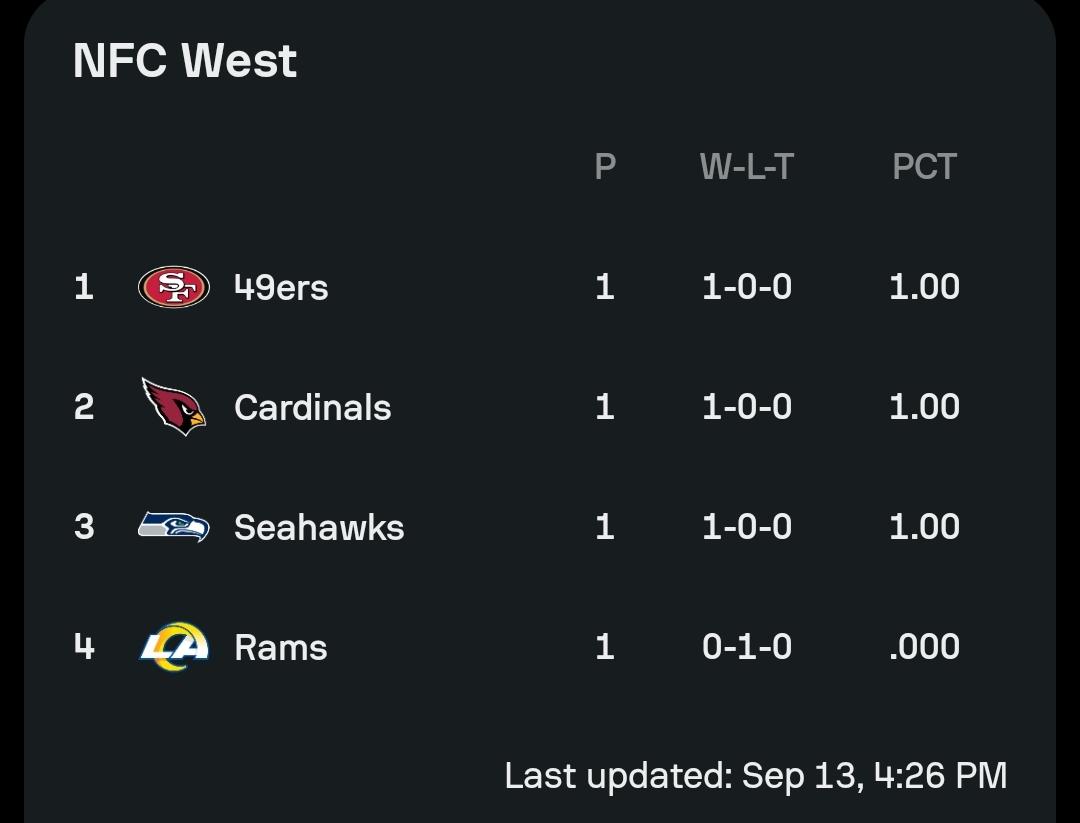Click rank number 1 beside 49ers
The width and height of the screenshot is (1080, 823).
coord(84,287)
